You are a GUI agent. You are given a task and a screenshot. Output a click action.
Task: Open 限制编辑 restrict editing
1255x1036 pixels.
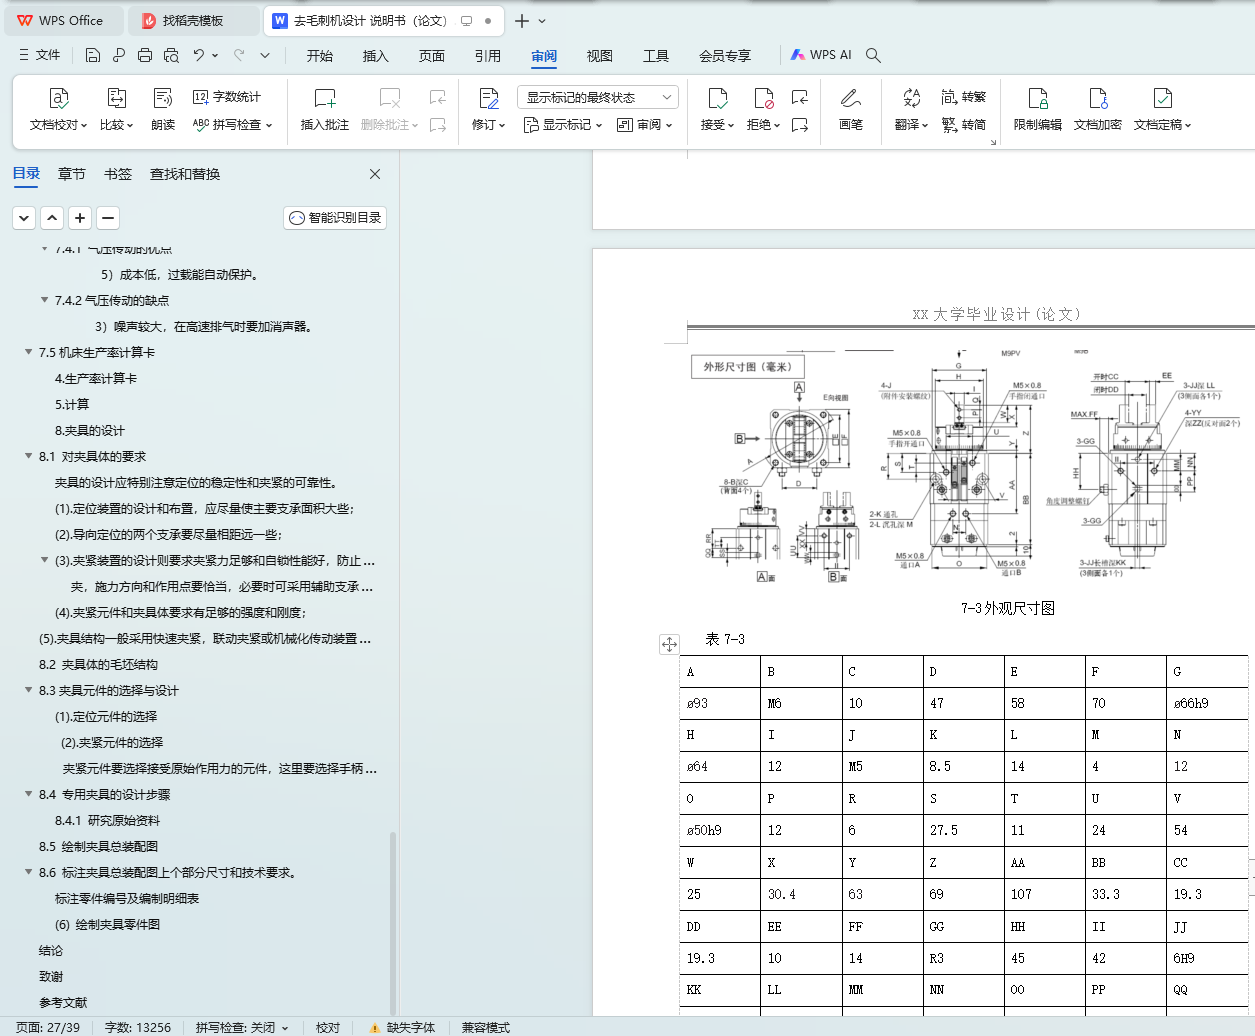point(1038,110)
